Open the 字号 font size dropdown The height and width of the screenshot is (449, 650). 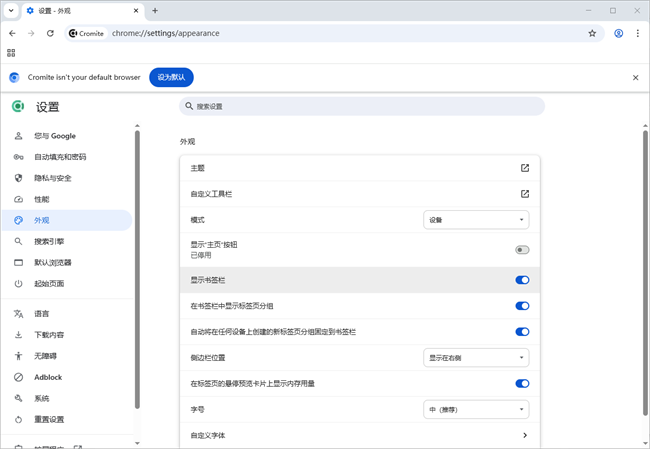pyautogui.click(x=476, y=409)
